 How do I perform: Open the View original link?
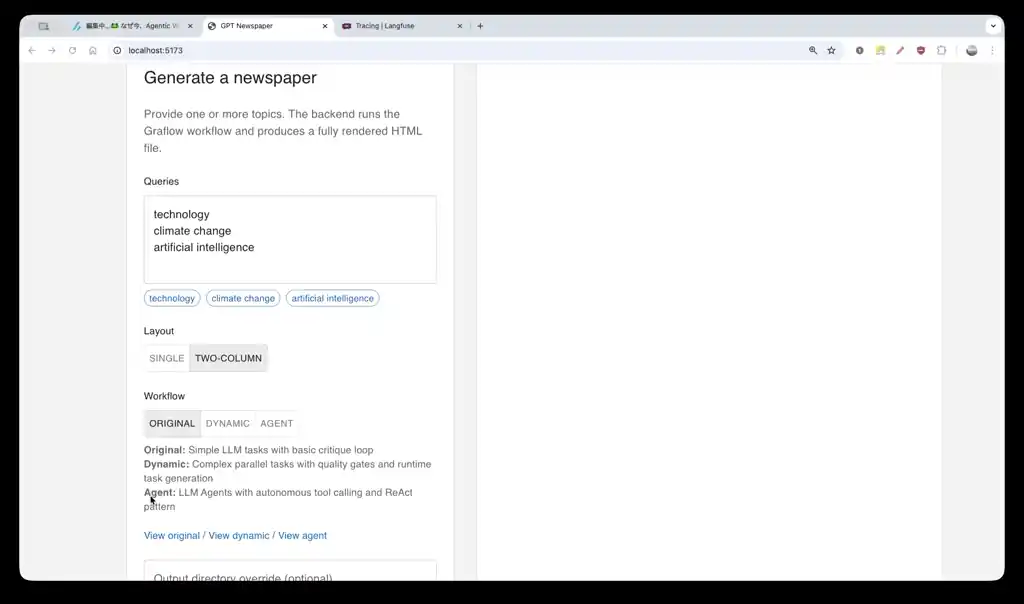point(172,535)
